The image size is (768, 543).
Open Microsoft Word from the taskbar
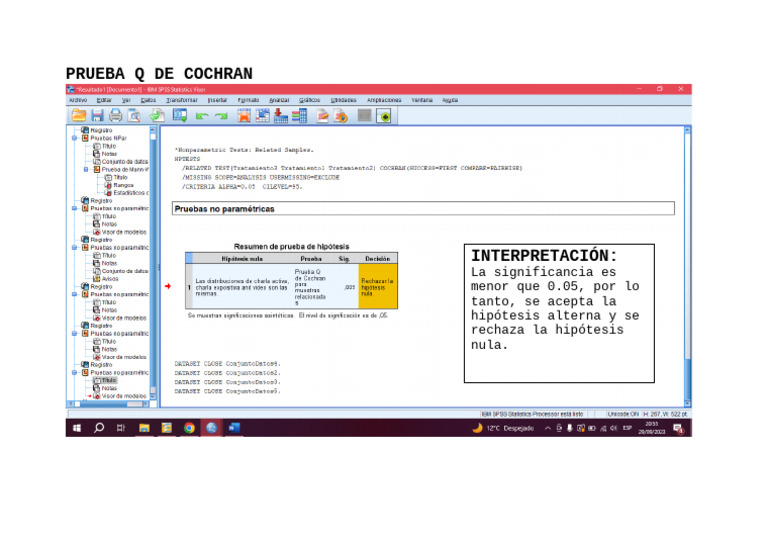(x=234, y=428)
